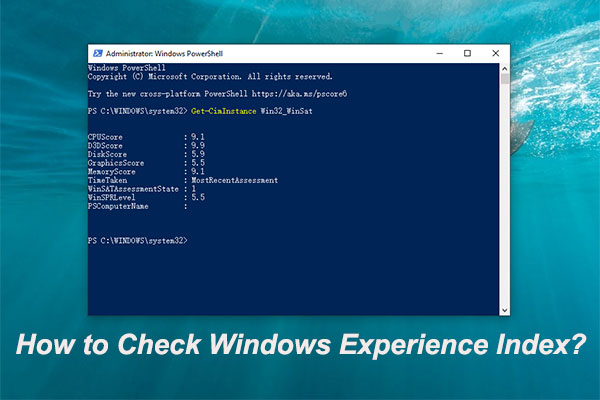
Task: Click the TimeTaken label
Action: [107, 180]
